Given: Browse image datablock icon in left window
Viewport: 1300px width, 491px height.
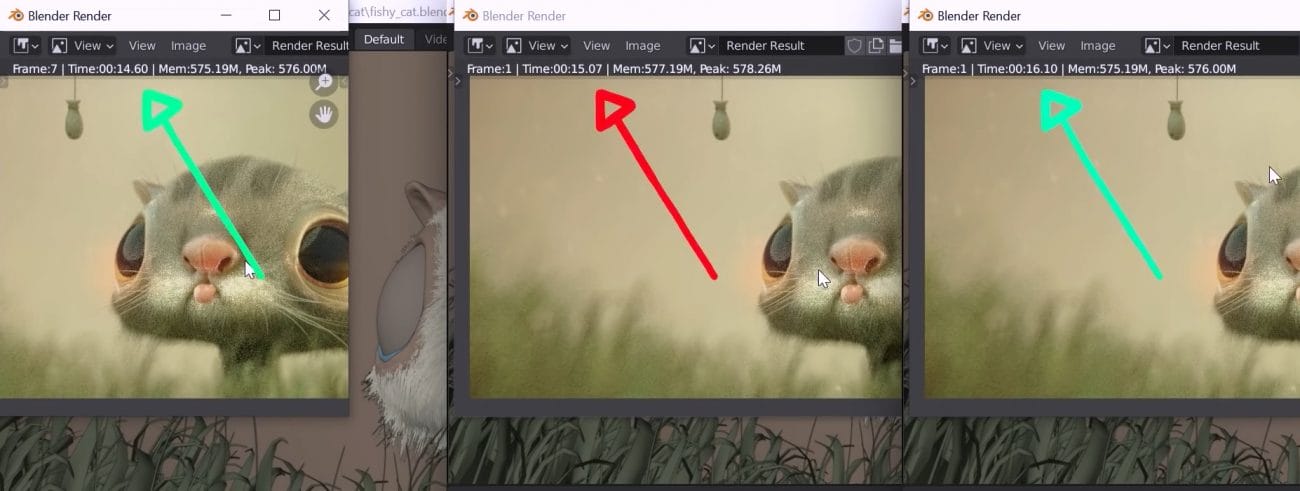Looking at the screenshot, I should 247,45.
